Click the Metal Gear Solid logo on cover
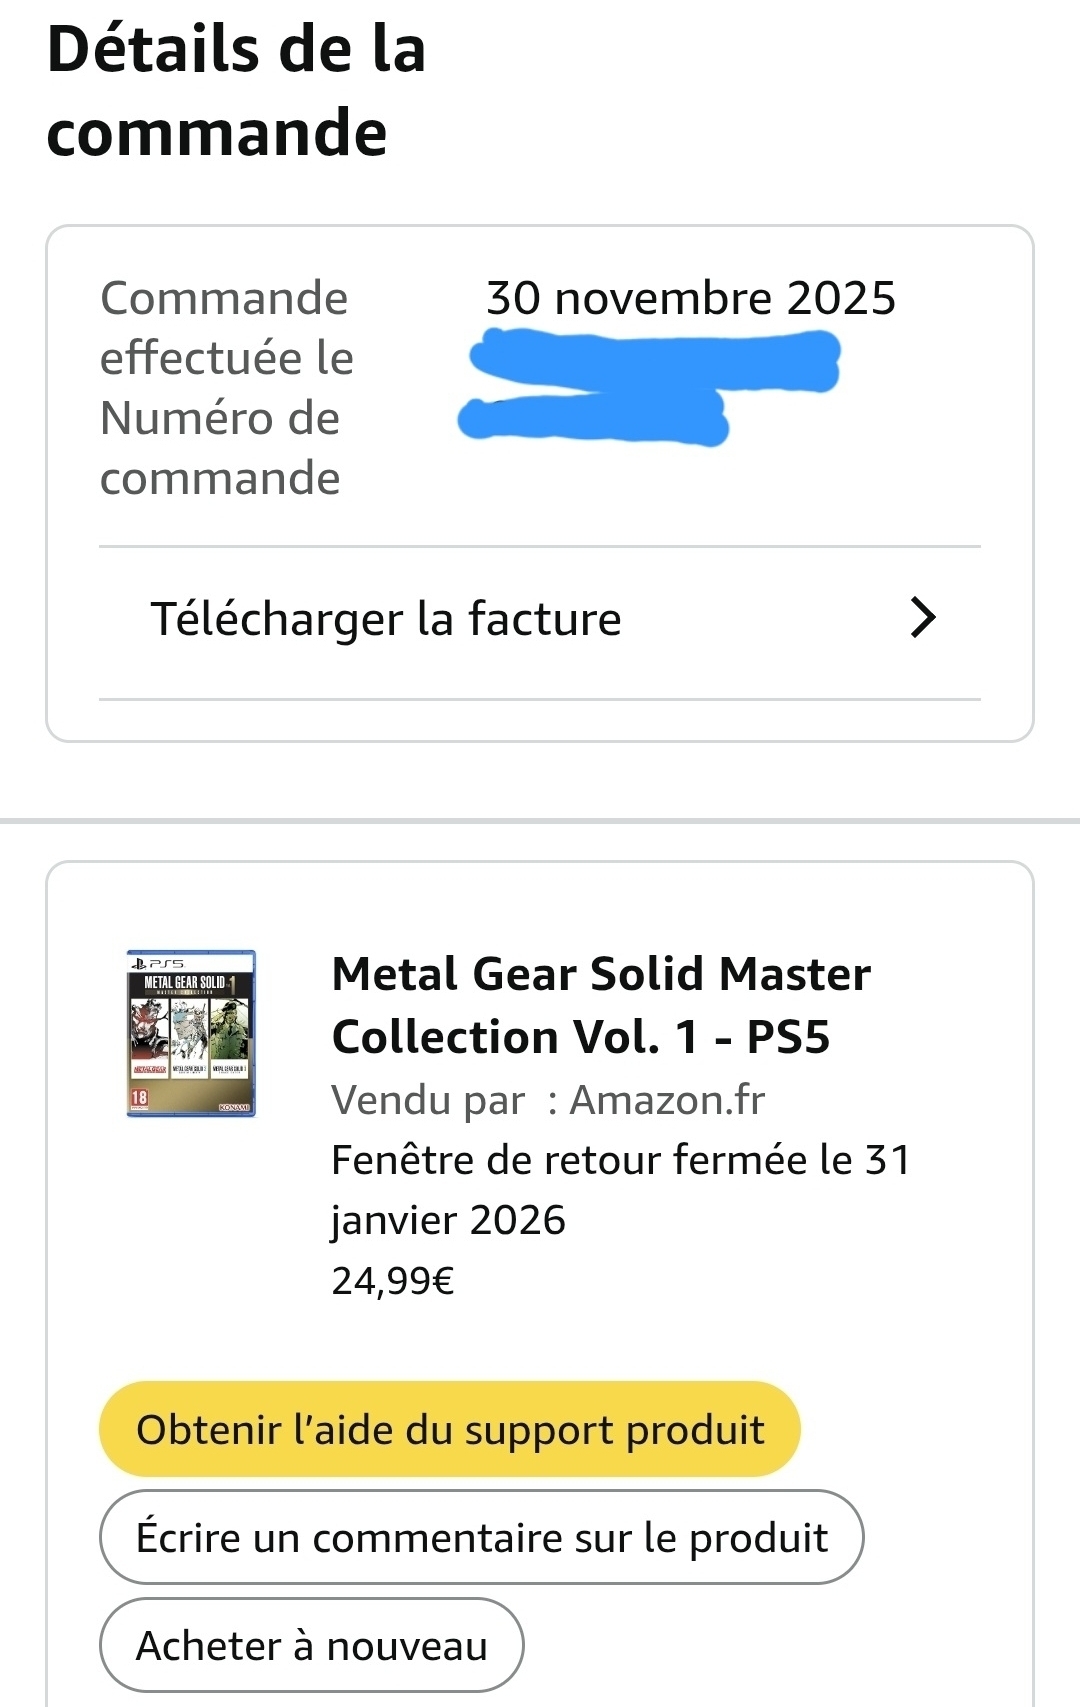 [184, 983]
